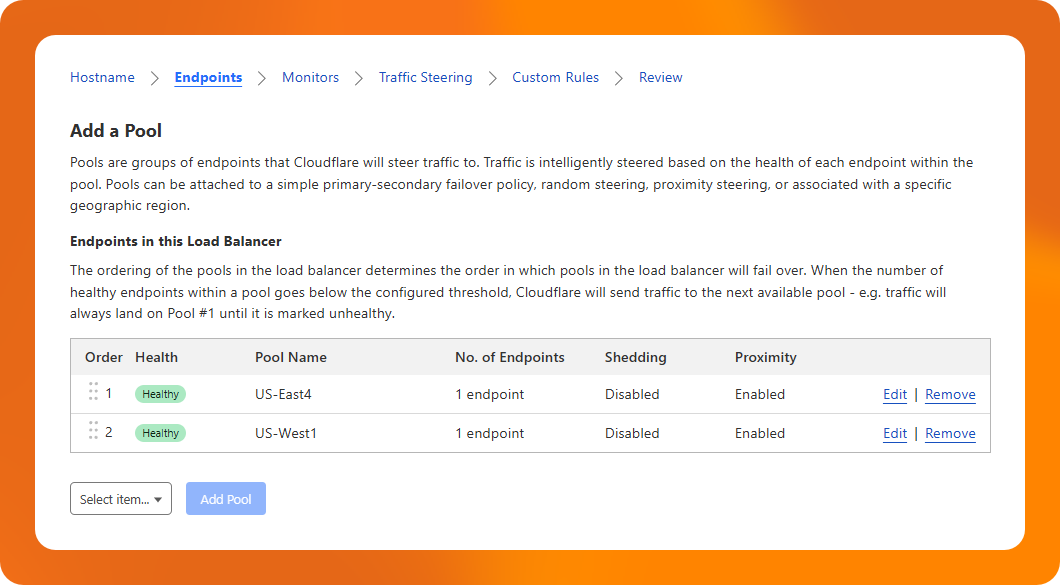Screen dimensions: 1060x585
Task: Click the drag handle for pool order 2
Action: pos(93,430)
